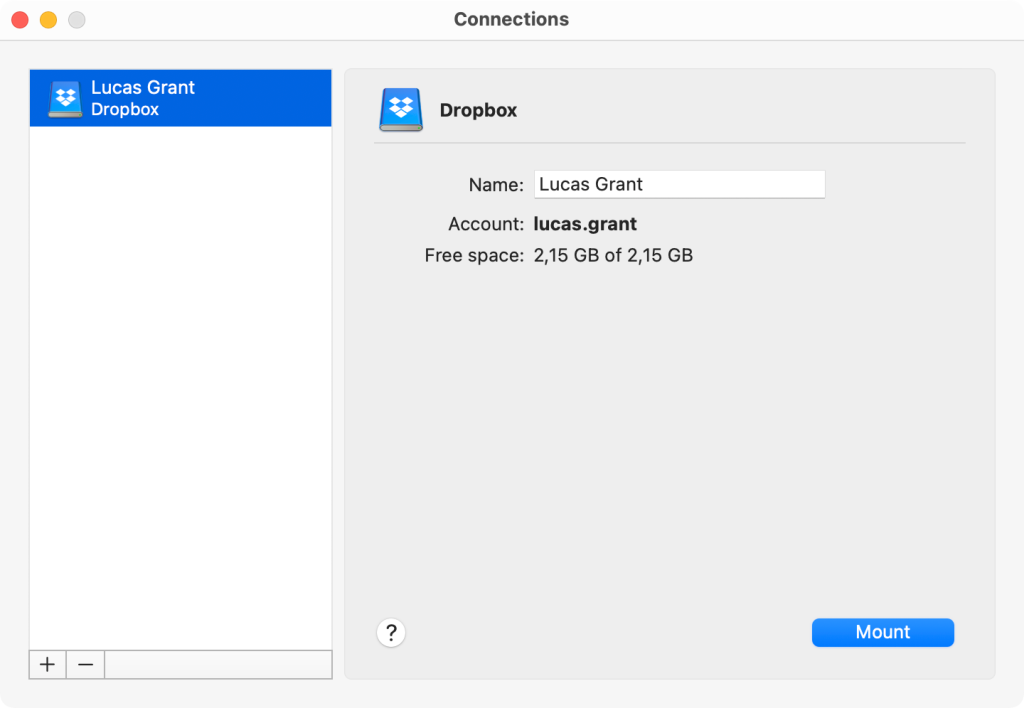Viewport: 1024px width, 708px height.
Task: Click the details panel background area
Action: click(x=670, y=430)
